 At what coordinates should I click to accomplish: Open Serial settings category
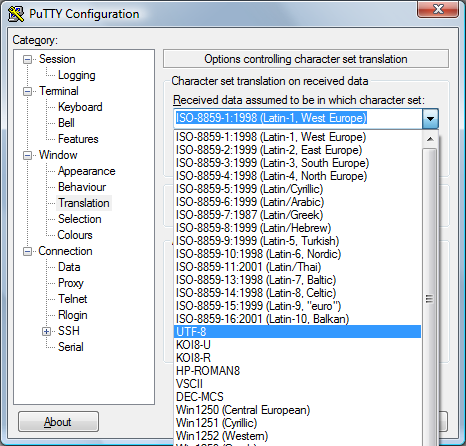71,347
